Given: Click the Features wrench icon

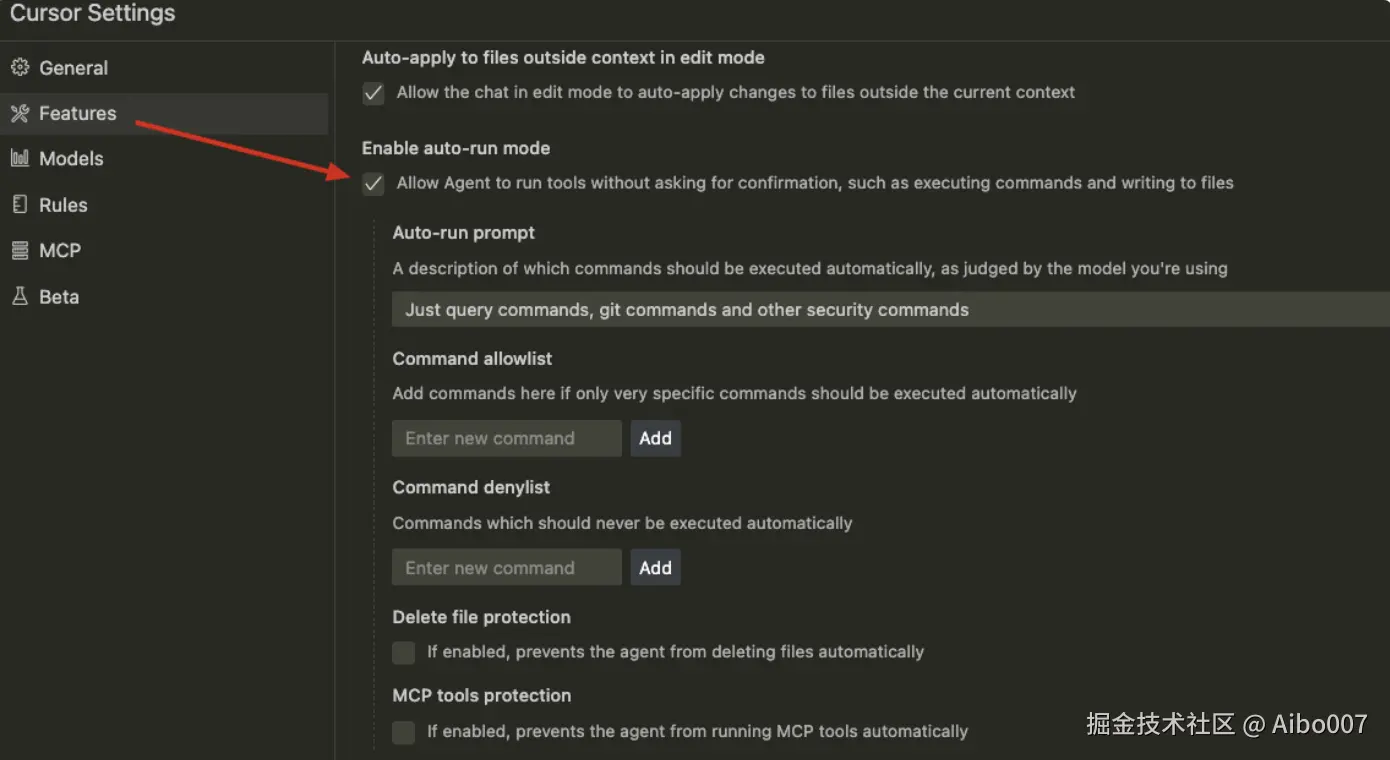Looking at the screenshot, I should pyautogui.click(x=20, y=114).
